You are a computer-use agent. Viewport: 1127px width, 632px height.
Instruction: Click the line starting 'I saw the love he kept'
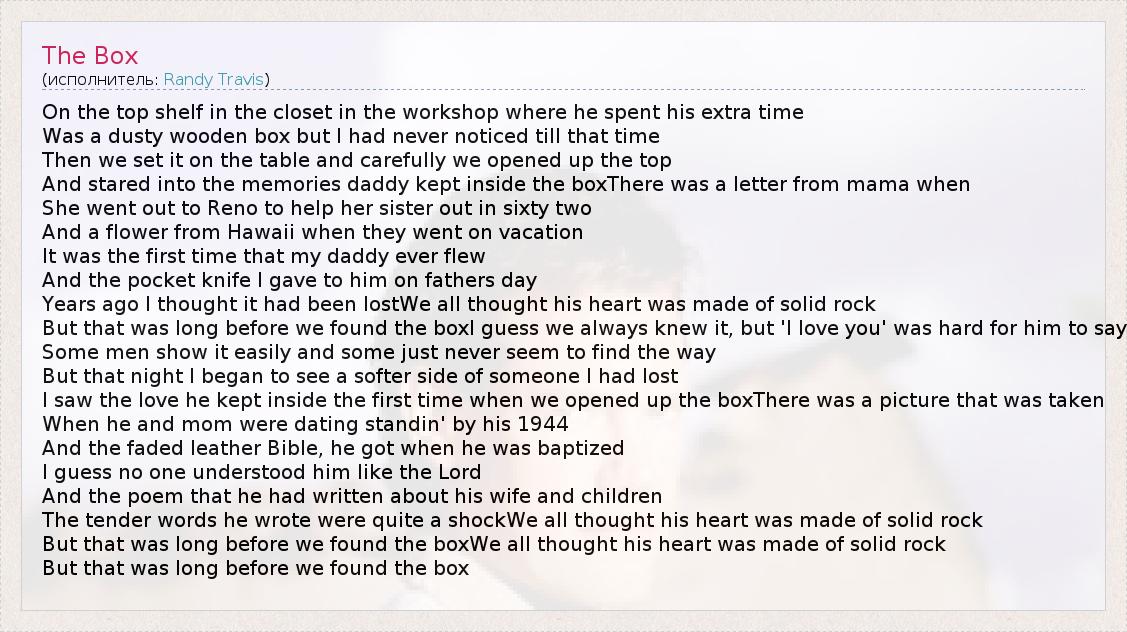[572, 400]
